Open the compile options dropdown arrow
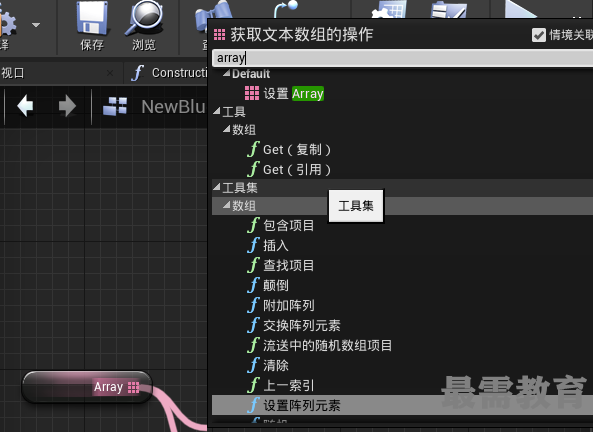 (36, 25)
